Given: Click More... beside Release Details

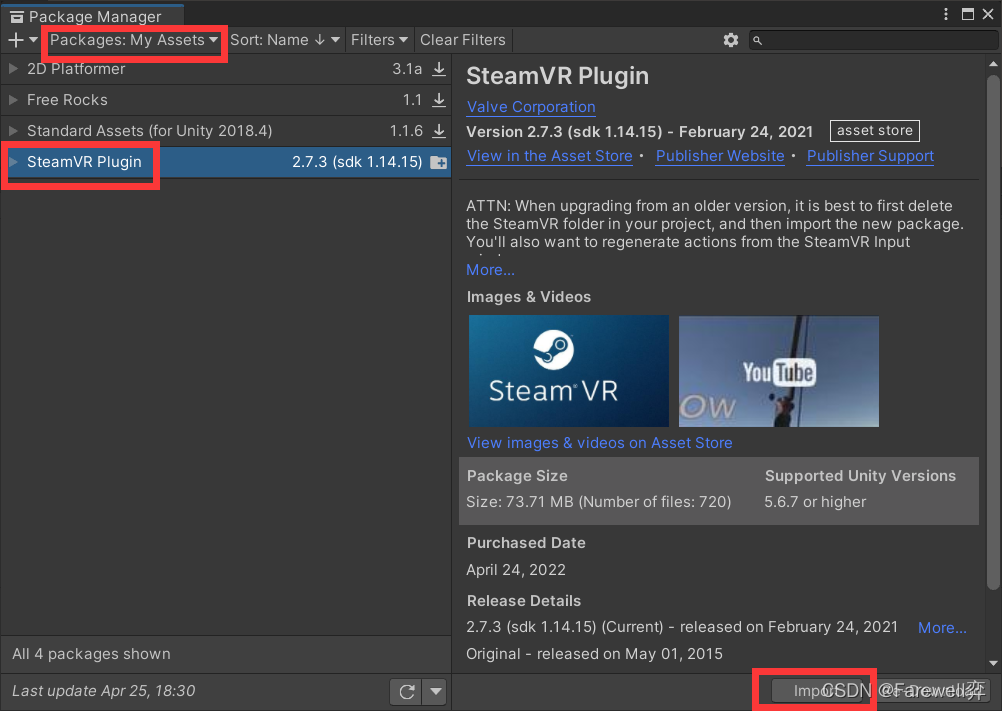Looking at the screenshot, I should [942, 627].
